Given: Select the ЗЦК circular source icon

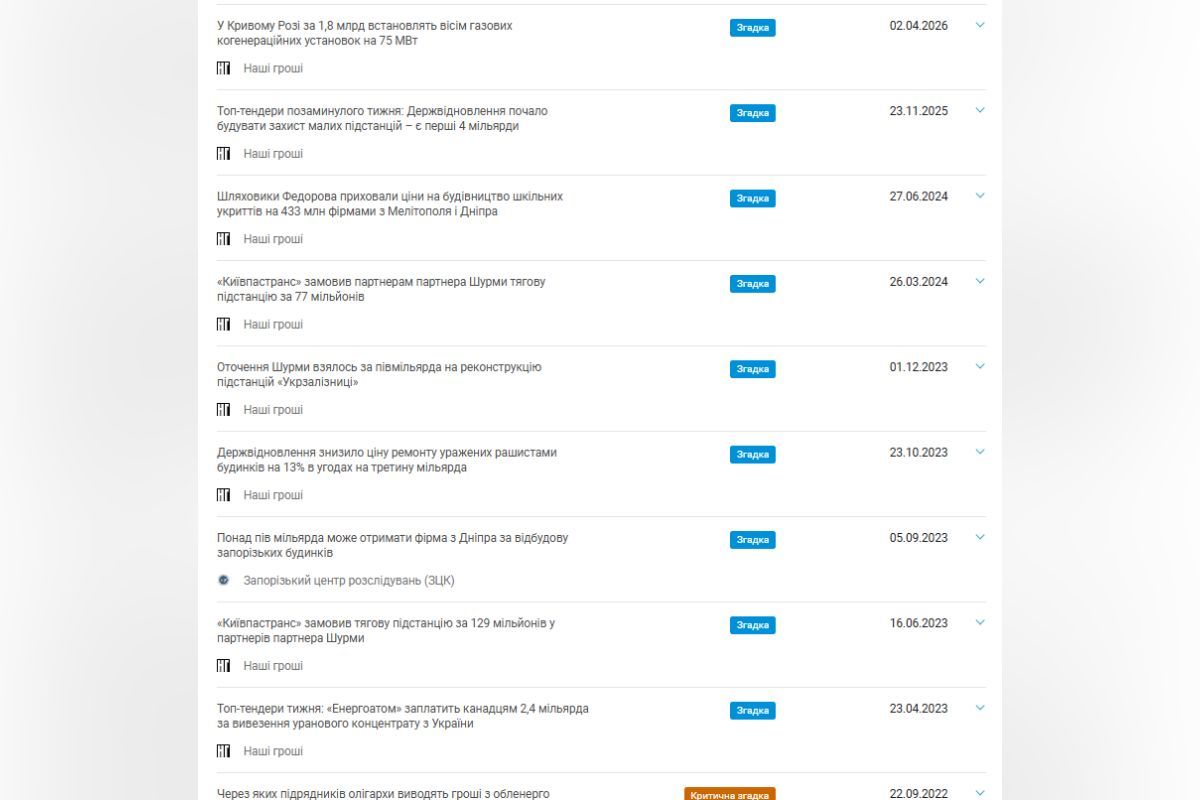Looking at the screenshot, I should [x=224, y=579].
